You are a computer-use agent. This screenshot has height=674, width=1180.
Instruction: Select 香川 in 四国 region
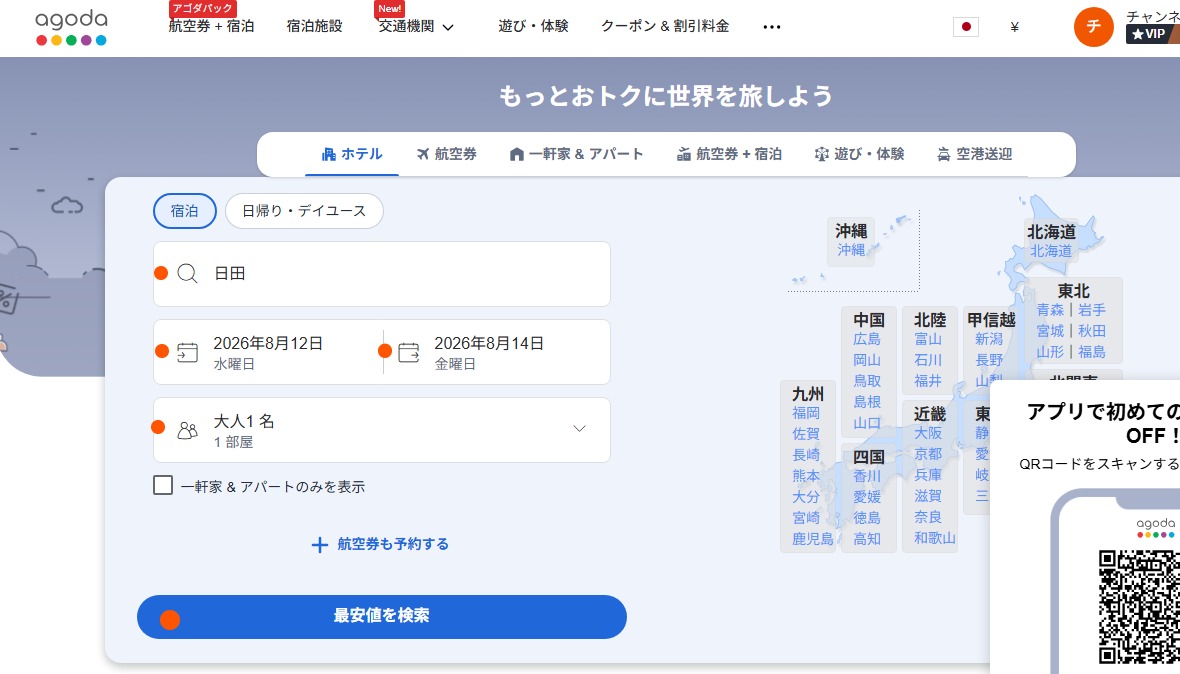pos(867,476)
